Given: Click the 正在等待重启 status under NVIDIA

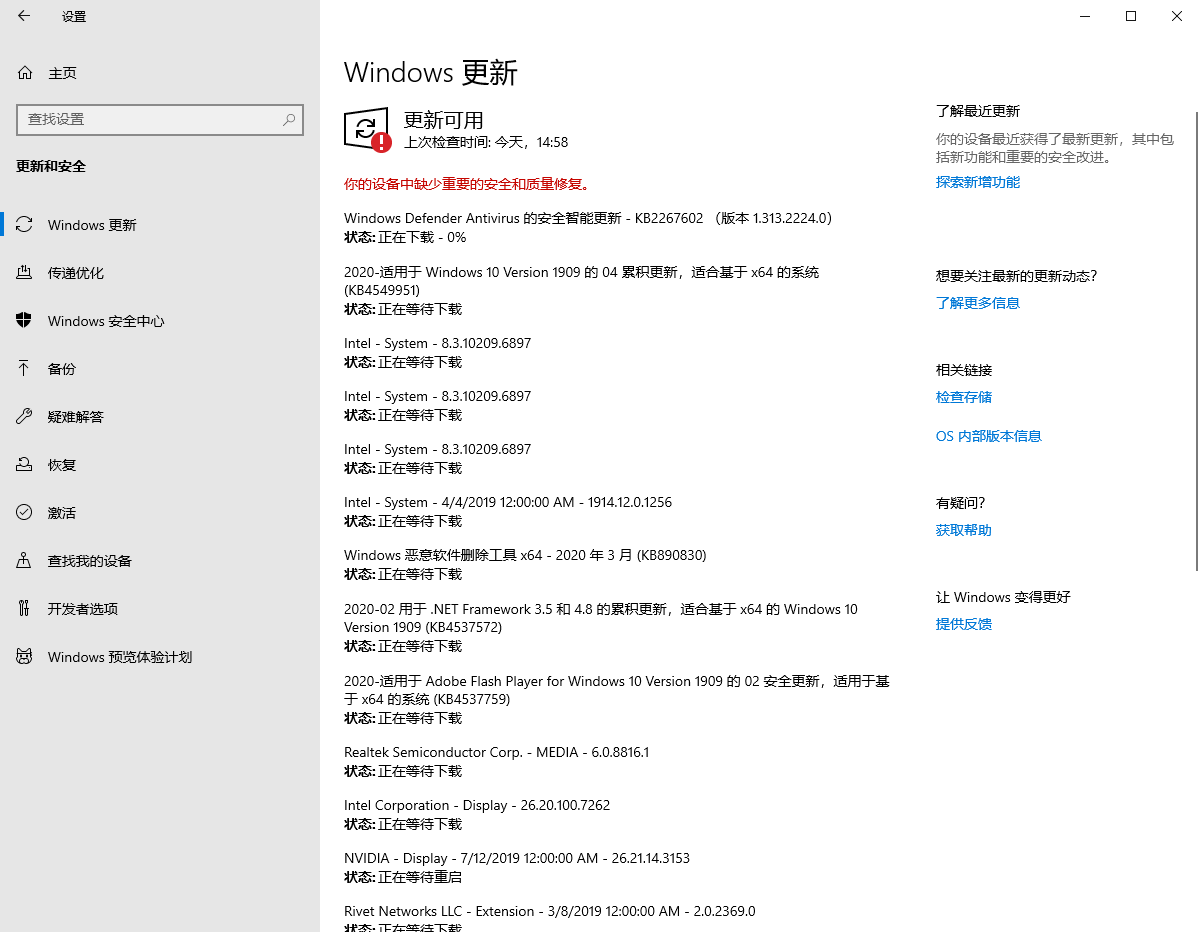Looking at the screenshot, I should pyautogui.click(x=420, y=877).
